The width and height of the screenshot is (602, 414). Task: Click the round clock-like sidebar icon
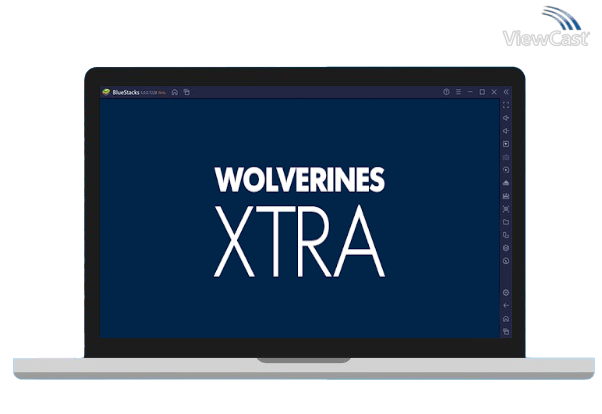coord(506,261)
